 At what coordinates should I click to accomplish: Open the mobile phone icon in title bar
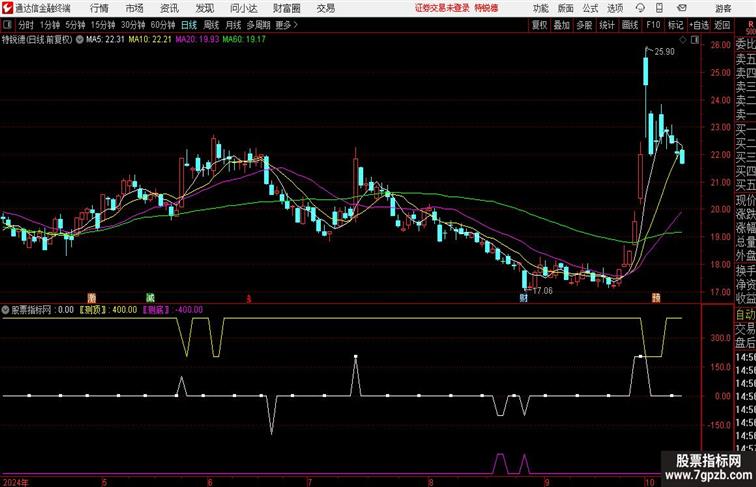pyautogui.click(x=660, y=8)
